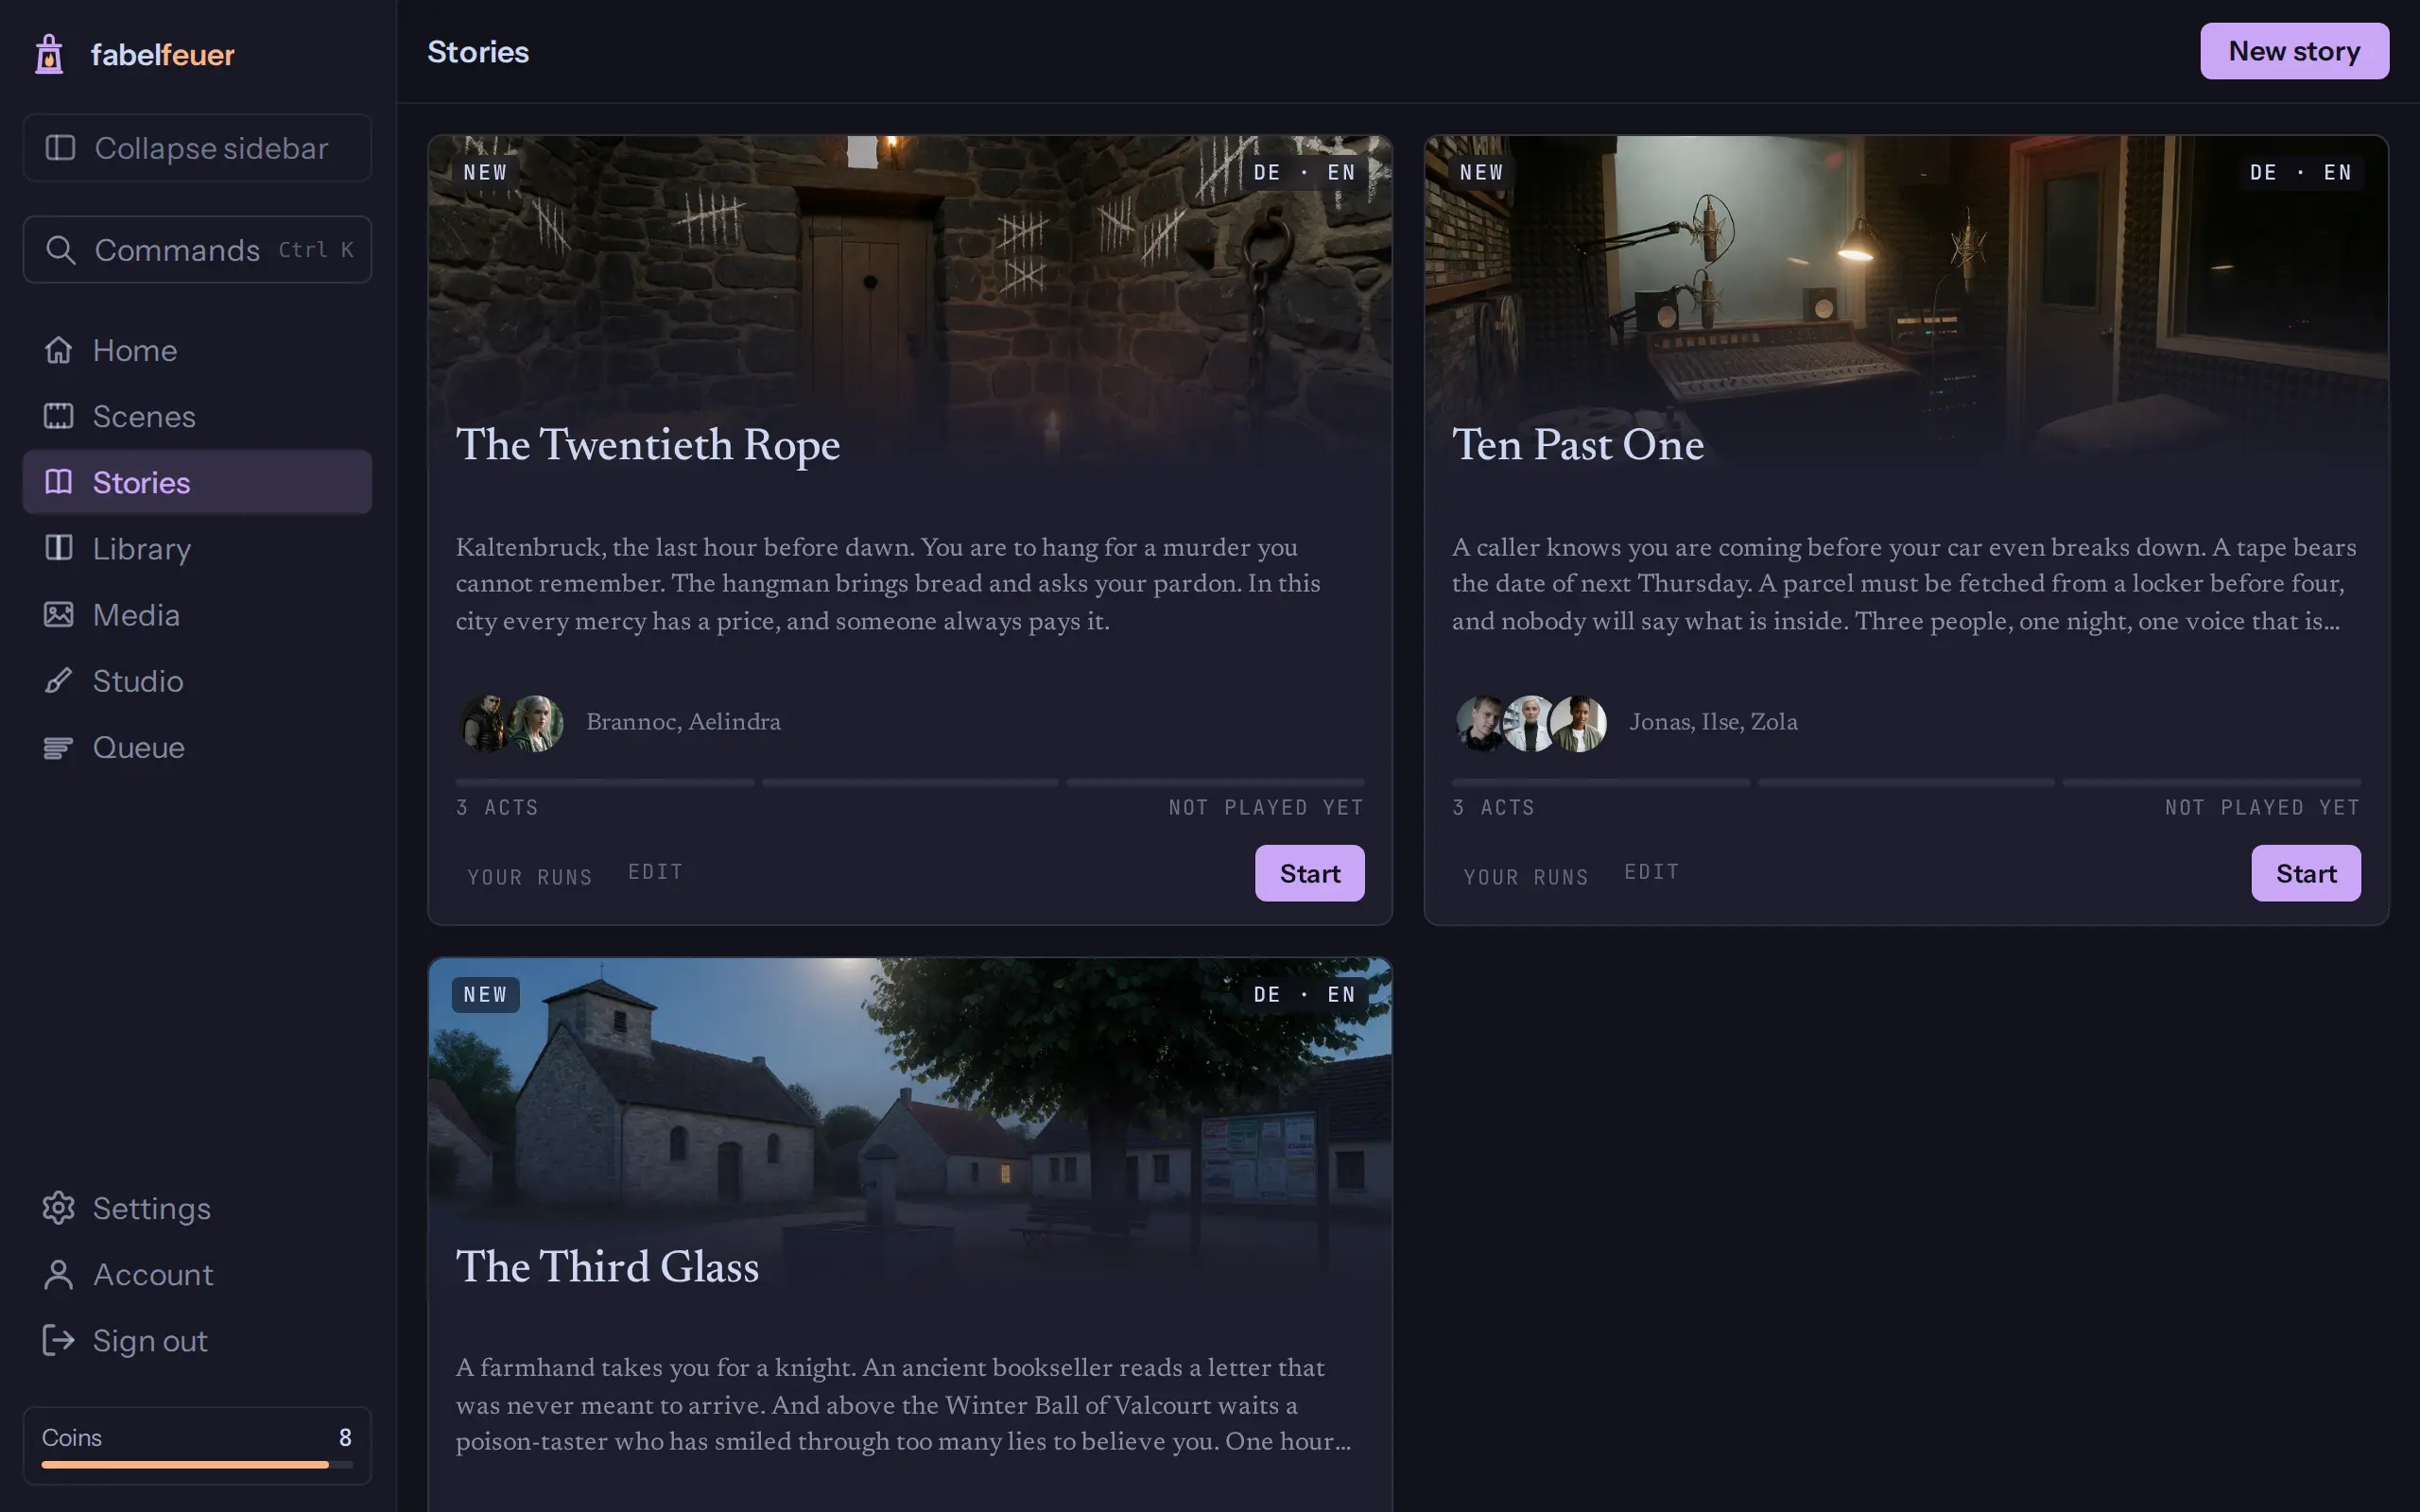The width and height of the screenshot is (2420, 1512).
Task: Edit The Twentieth Rope story
Action: [x=655, y=872]
